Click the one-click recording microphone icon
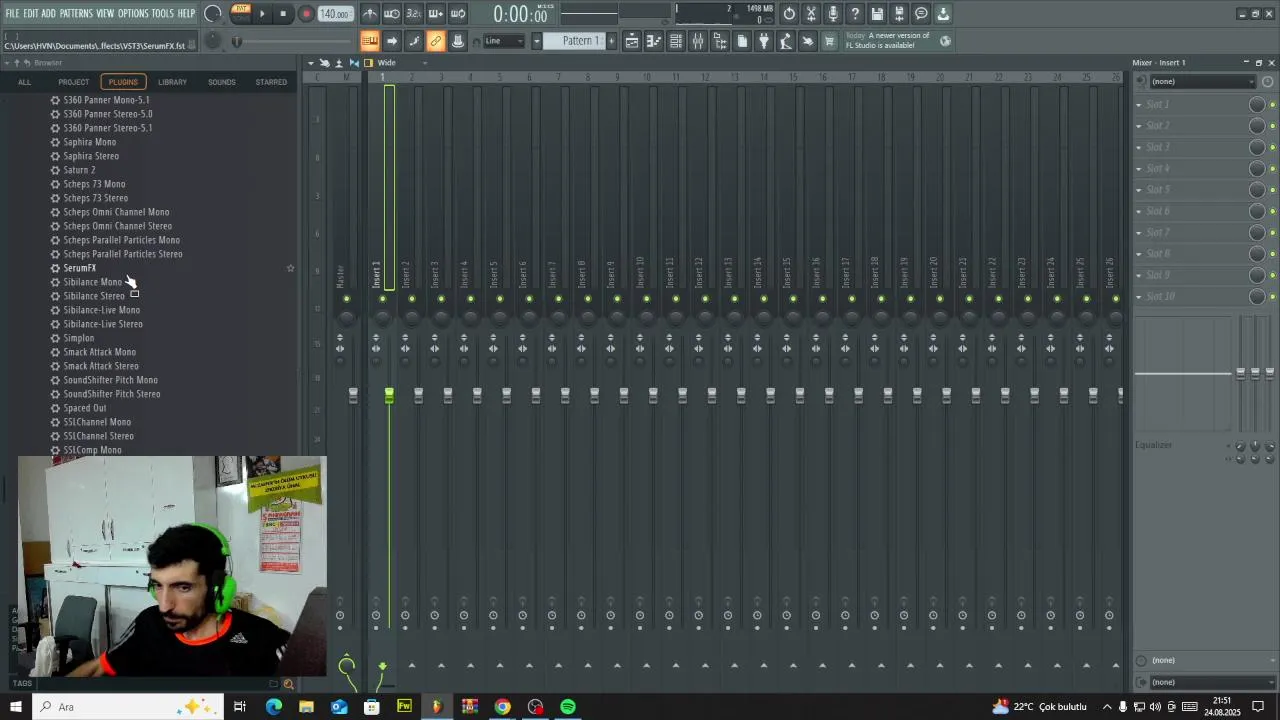The width and height of the screenshot is (1280, 720). tap(833, 14)
